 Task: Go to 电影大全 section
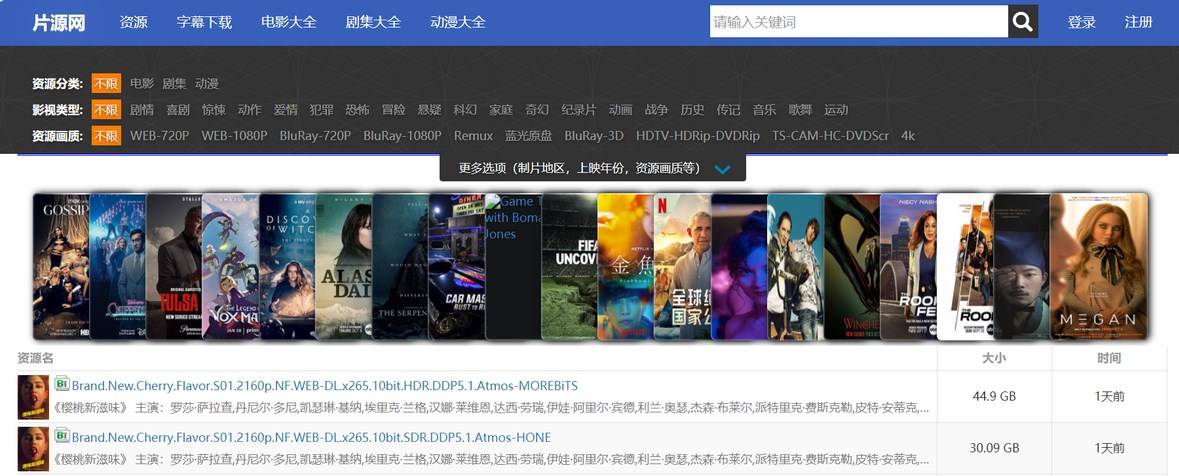[289, 23]
